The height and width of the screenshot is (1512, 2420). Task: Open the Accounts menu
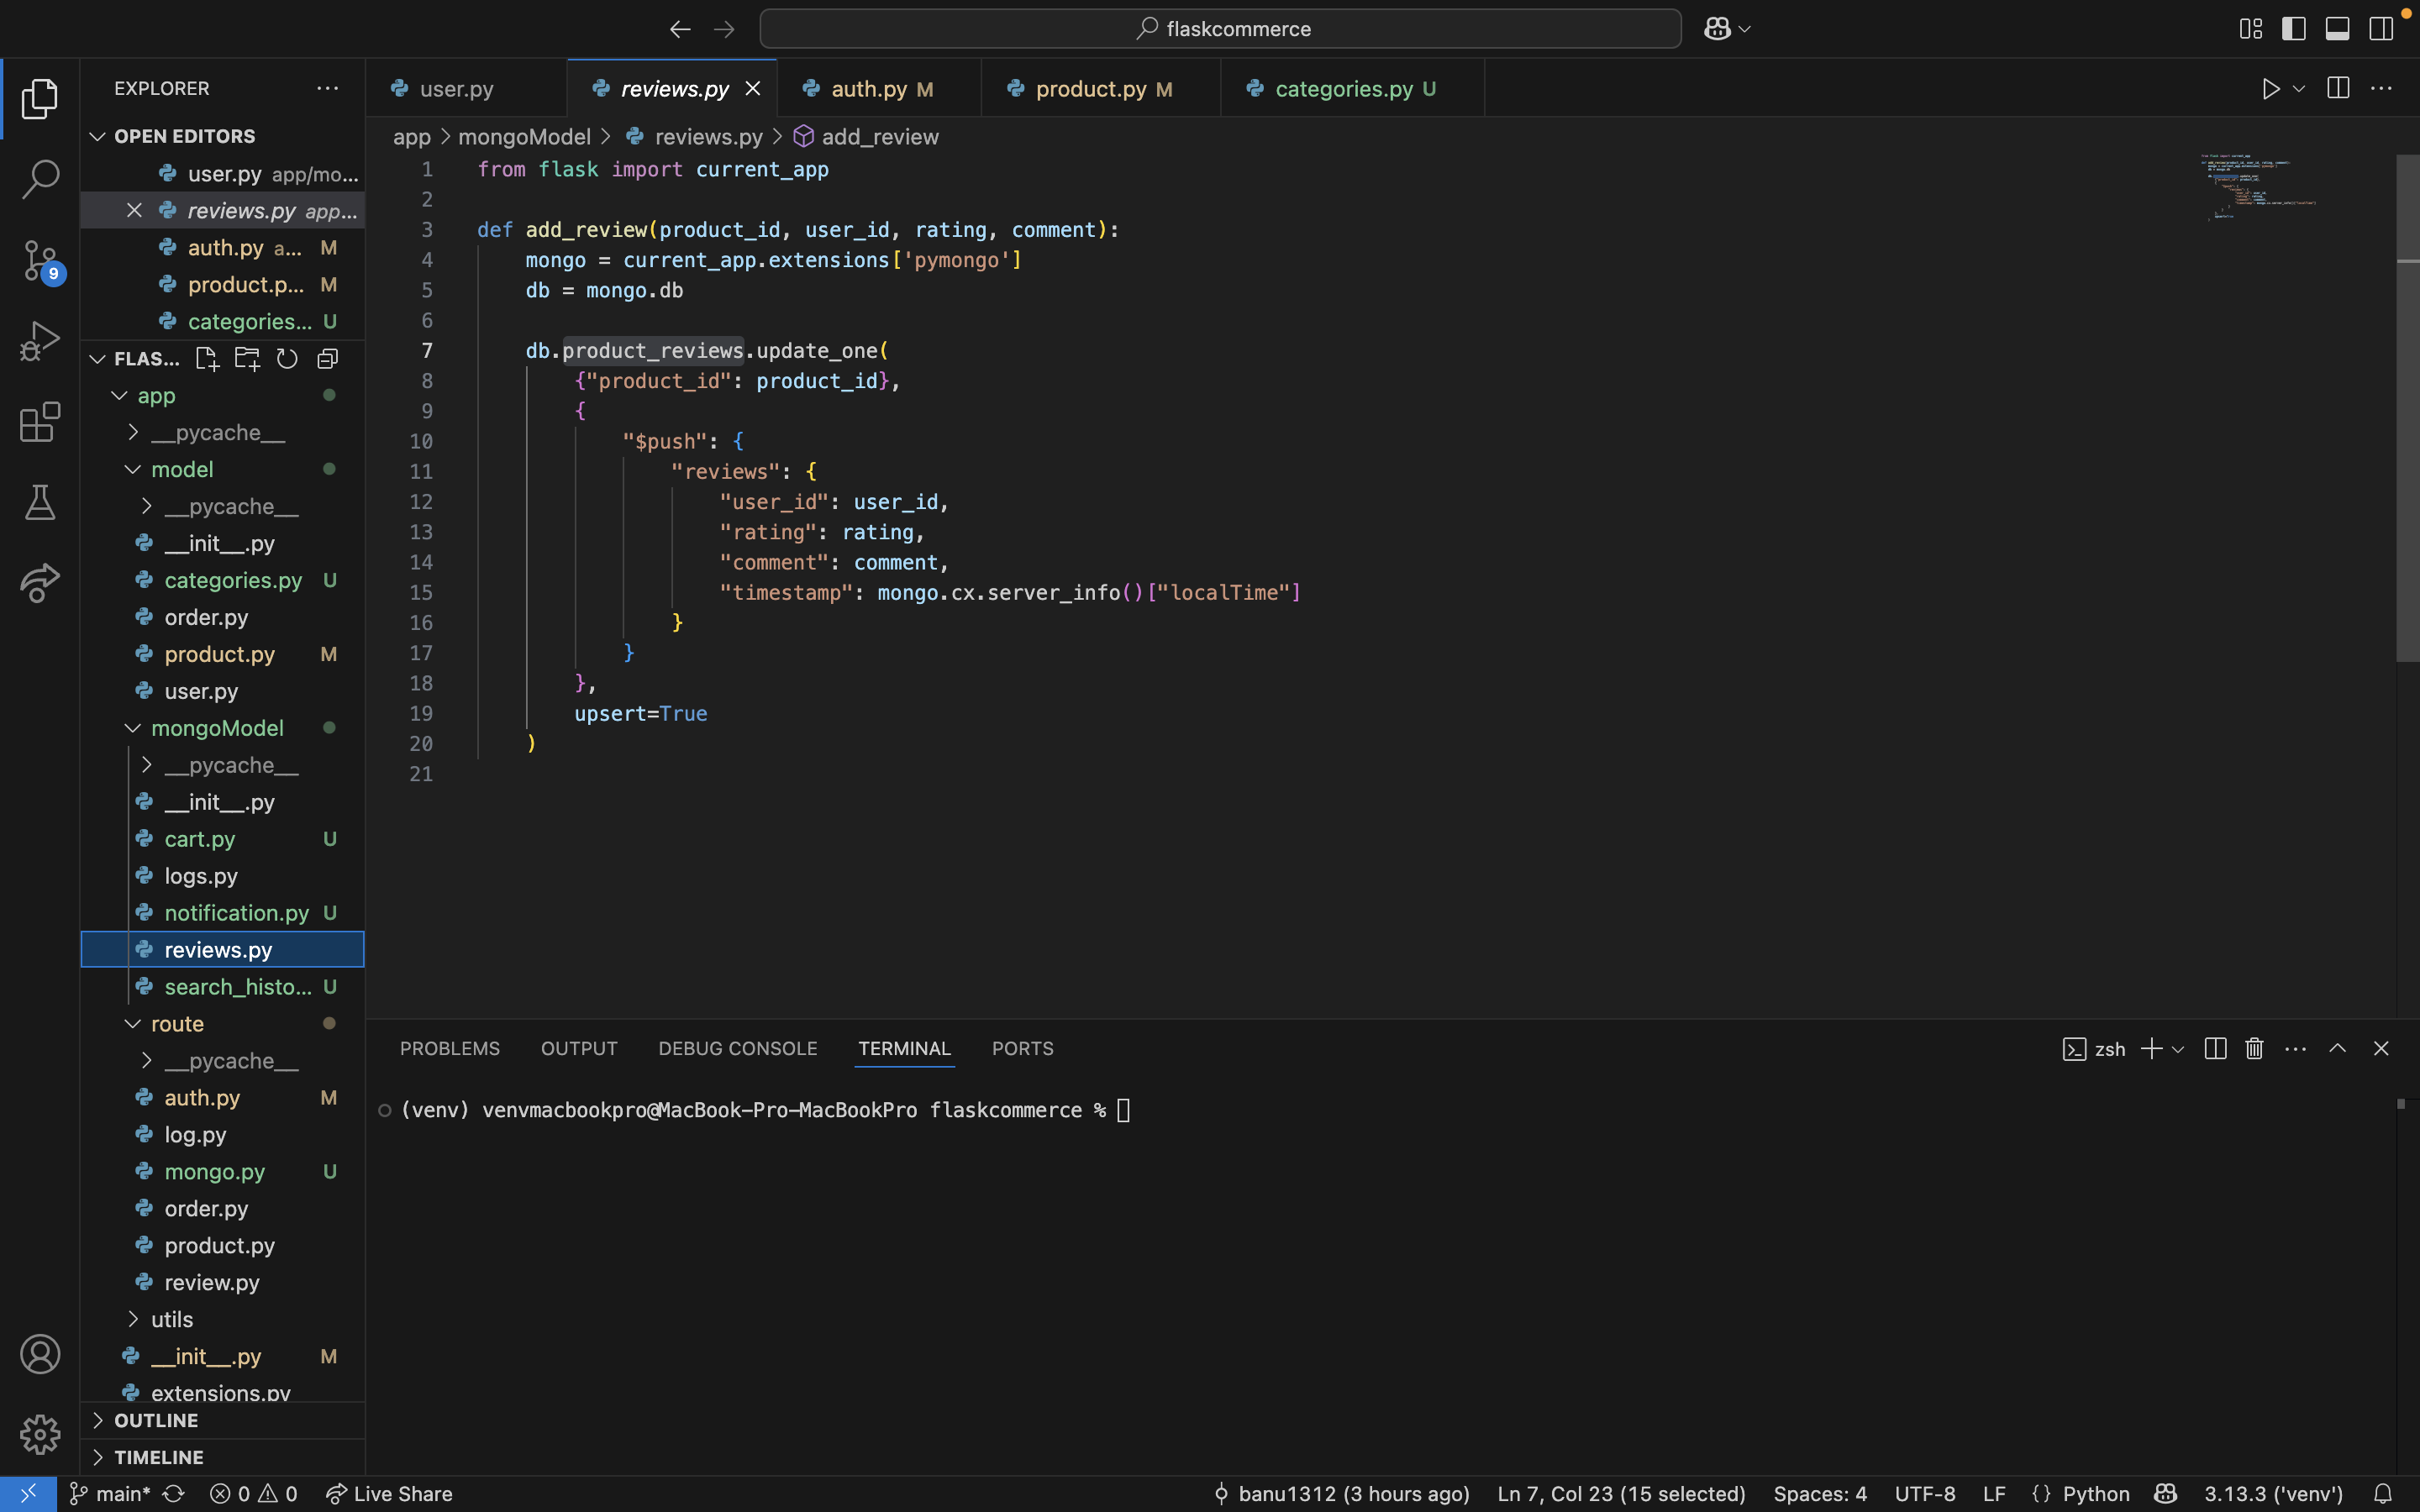(x=40, y=1354)
